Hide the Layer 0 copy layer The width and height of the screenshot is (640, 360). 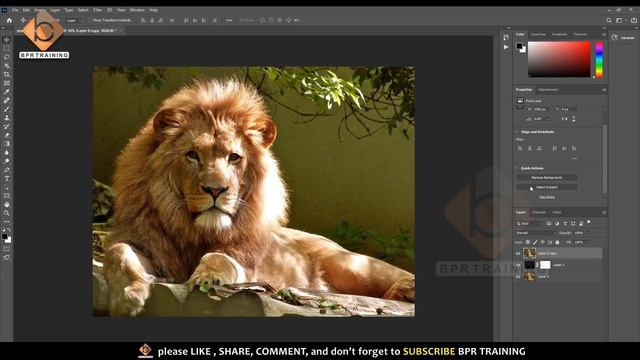point(518,253)
